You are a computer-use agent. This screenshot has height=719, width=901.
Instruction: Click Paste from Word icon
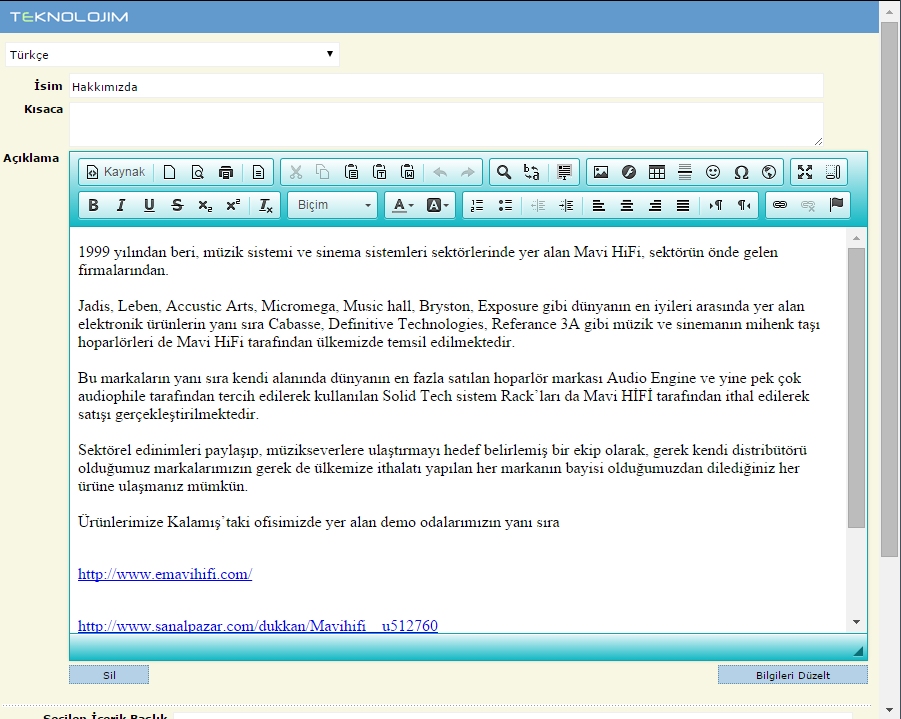click(407, 172)
